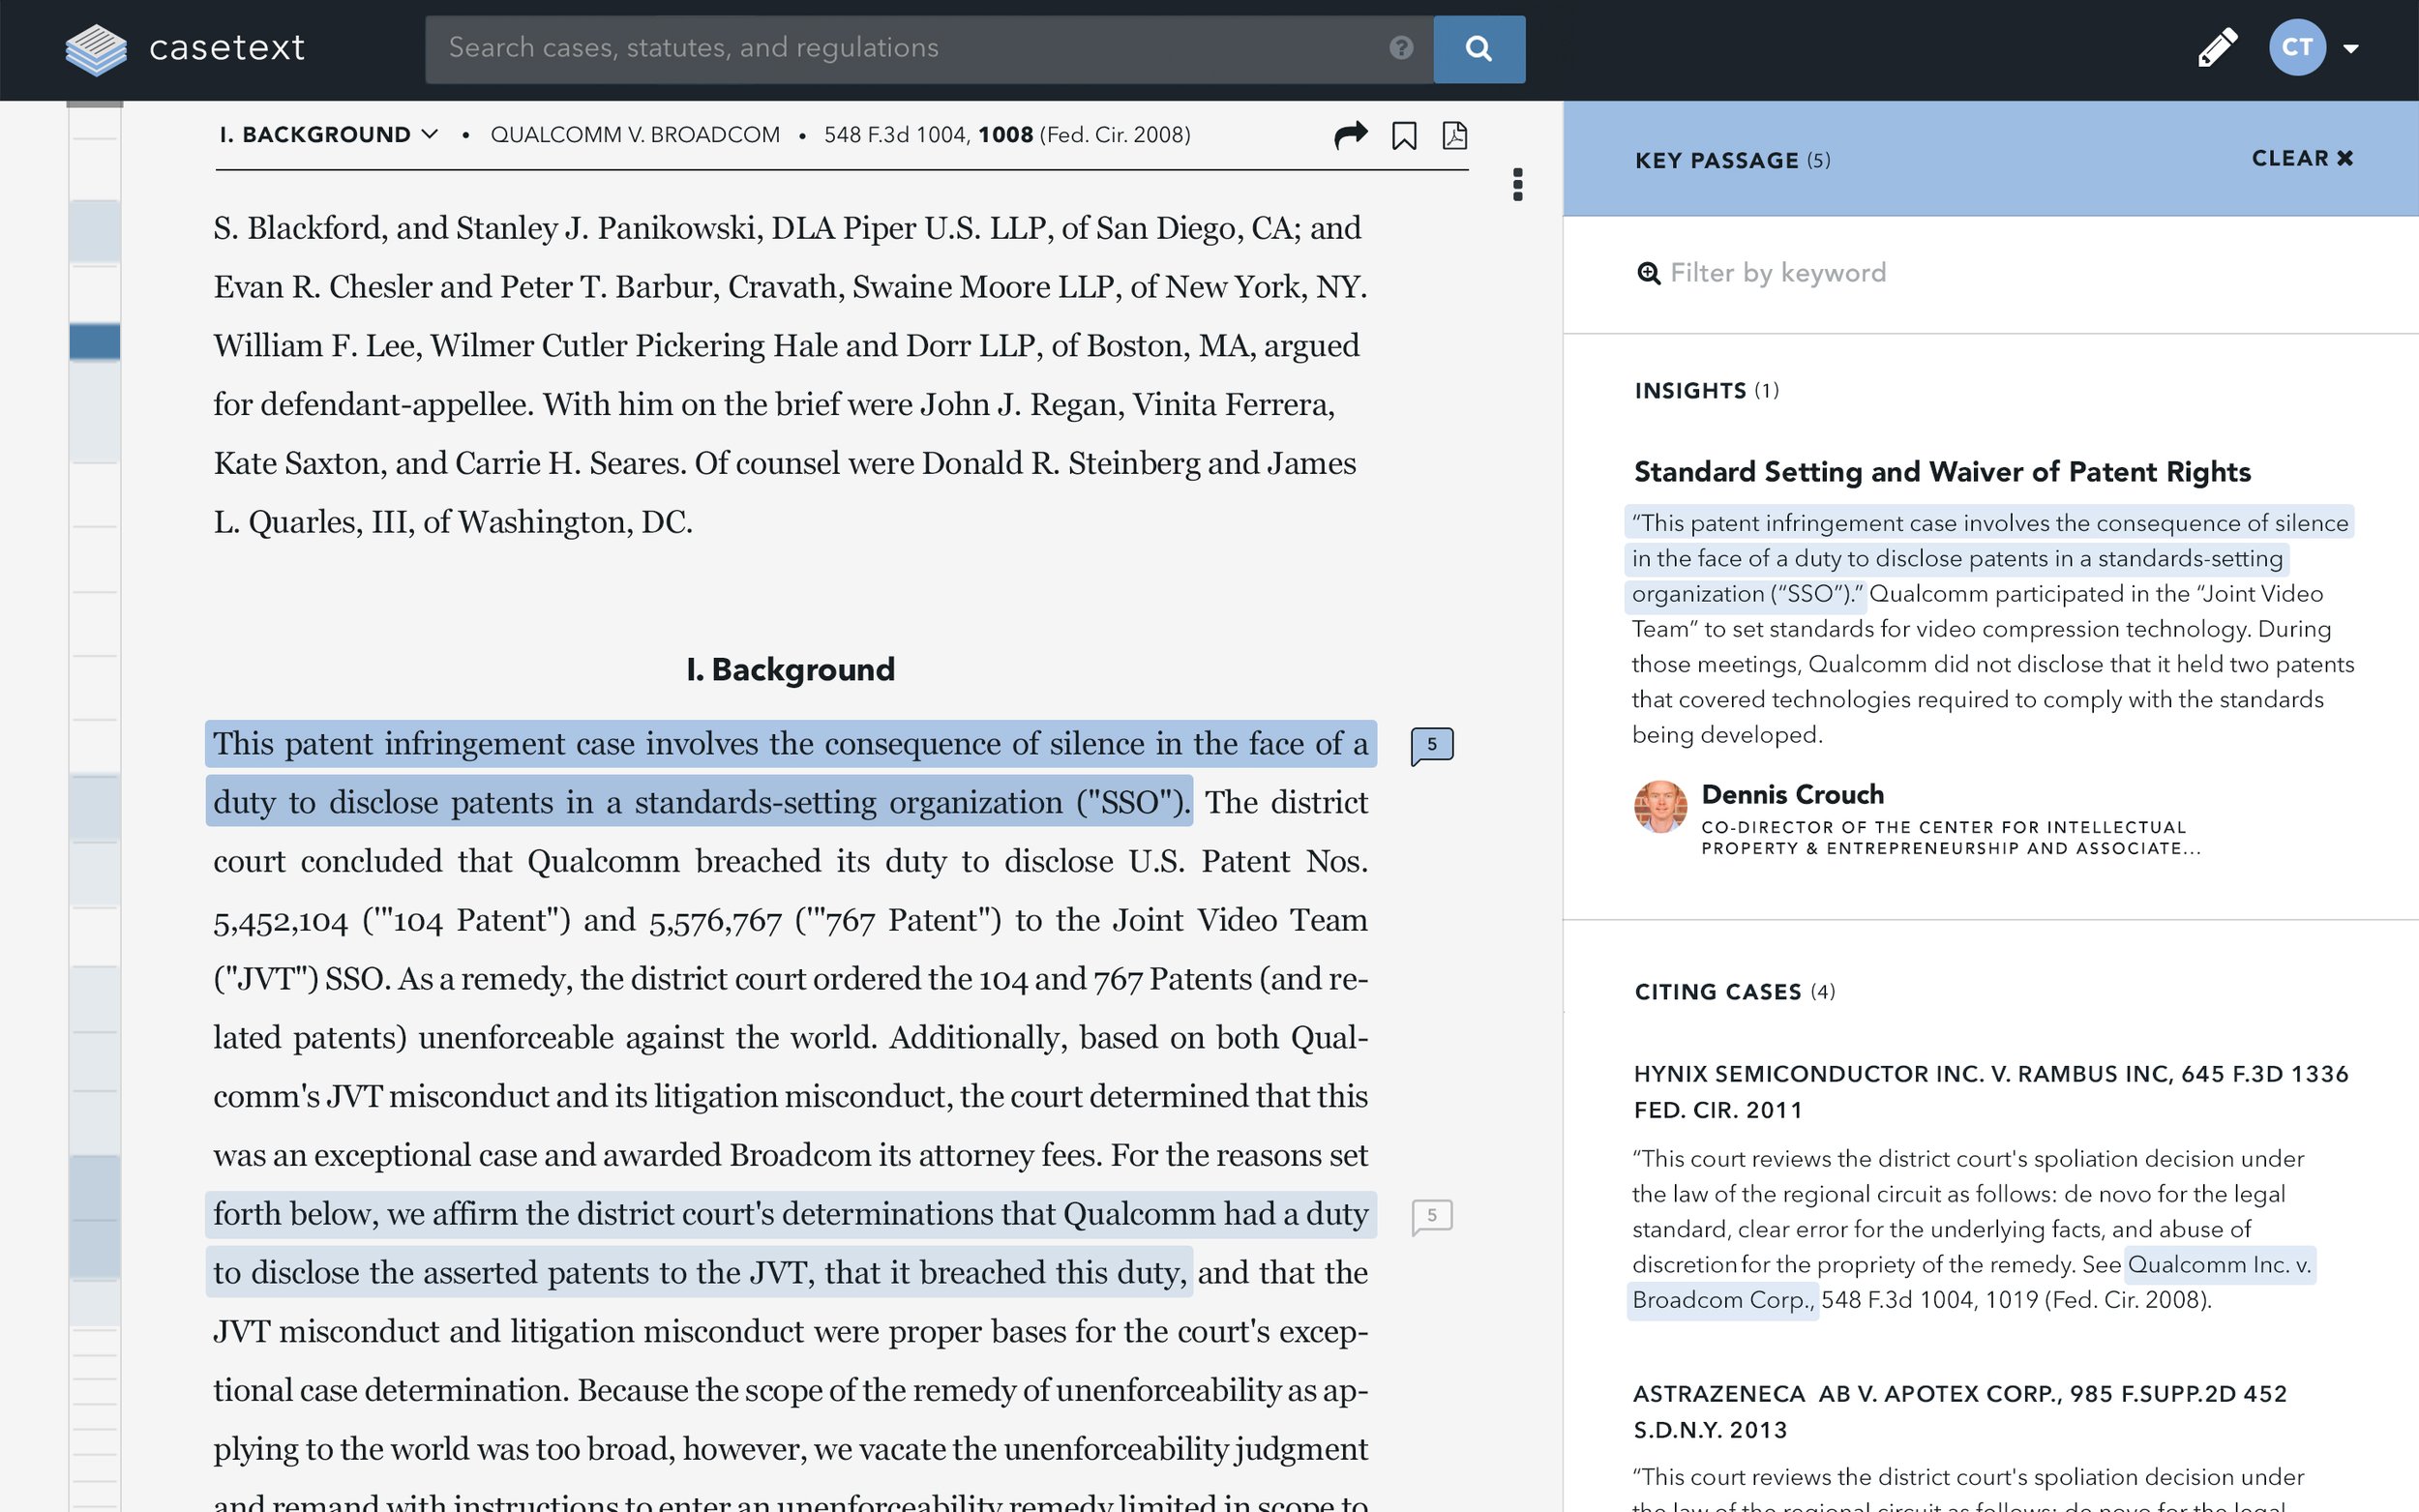Click the share icon above the case text
The image size is (2419, 1512).
(1351, 134)
